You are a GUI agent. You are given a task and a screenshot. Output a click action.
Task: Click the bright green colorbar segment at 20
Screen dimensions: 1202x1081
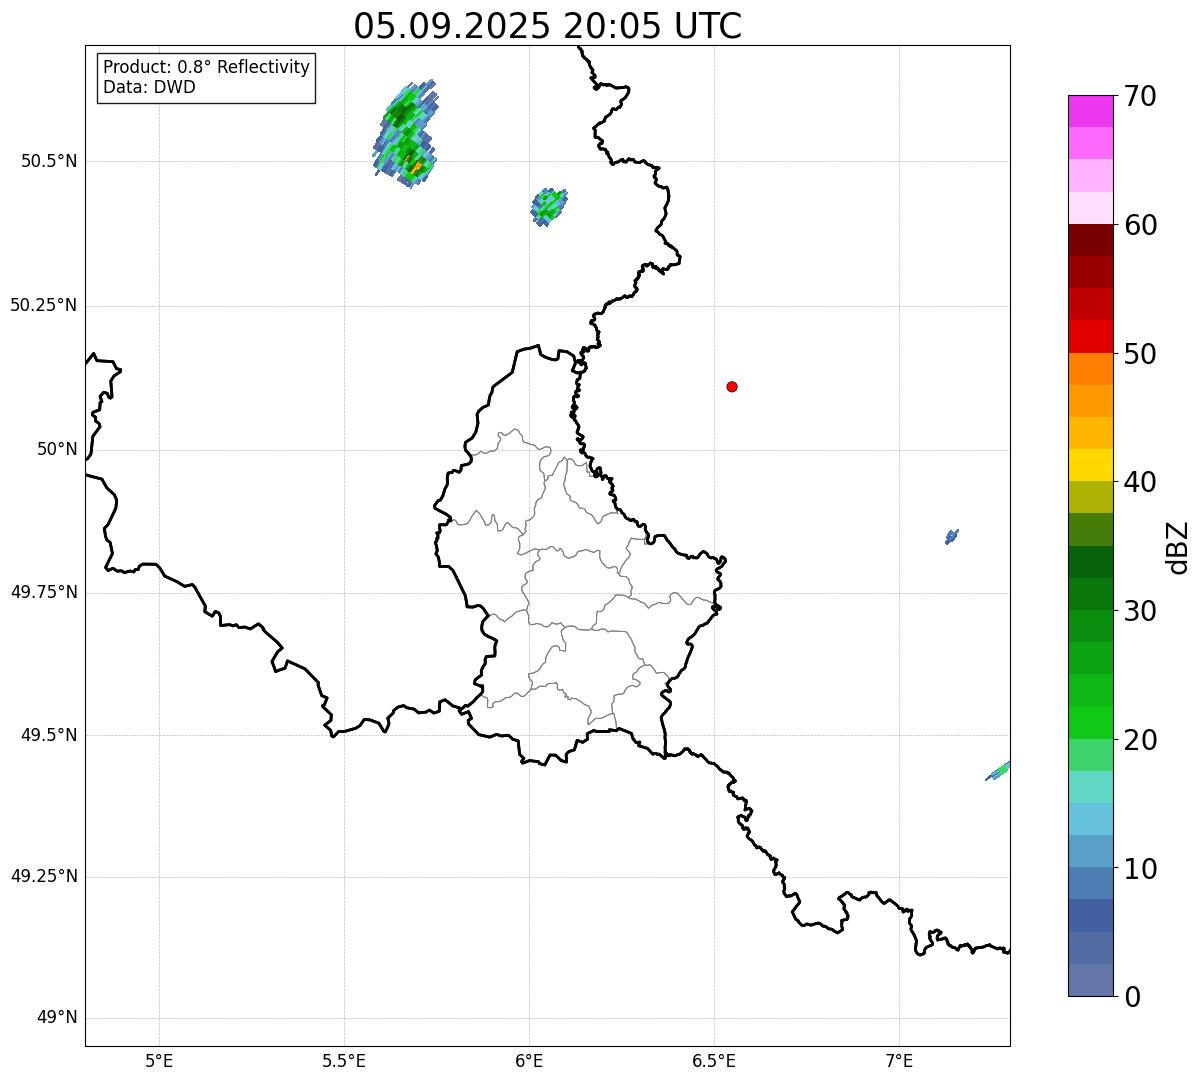[x=1090, y=722]
